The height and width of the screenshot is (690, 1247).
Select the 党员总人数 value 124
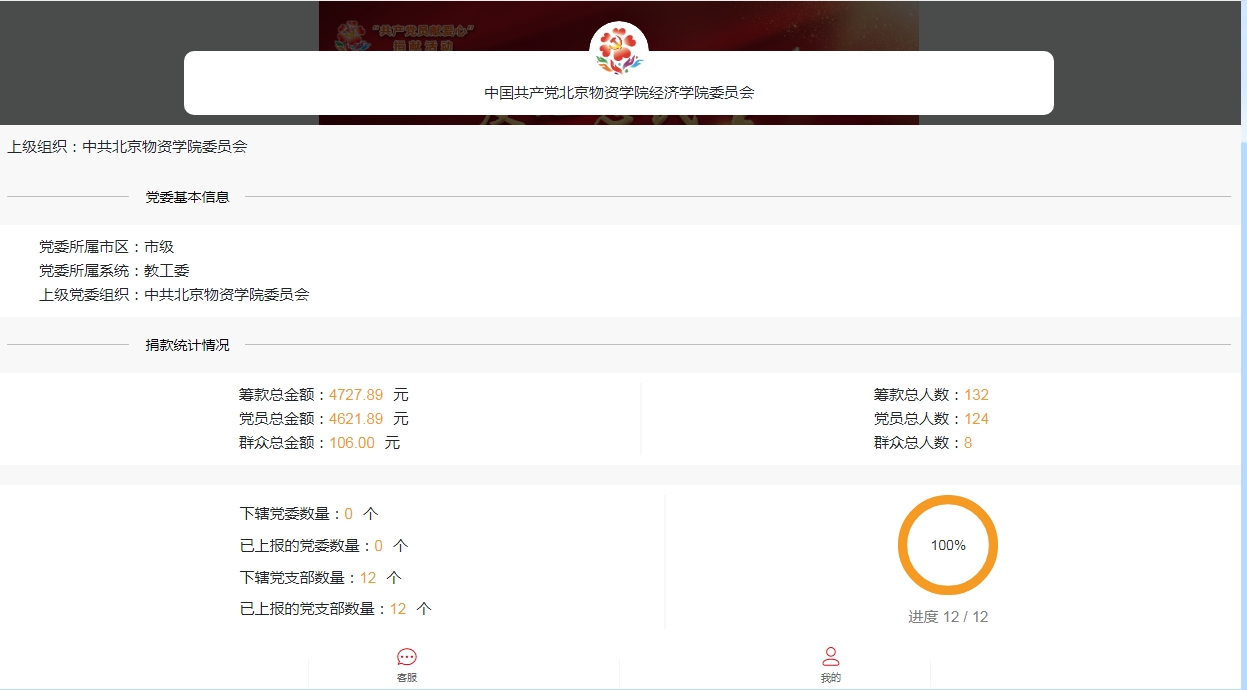coord(976,419)
